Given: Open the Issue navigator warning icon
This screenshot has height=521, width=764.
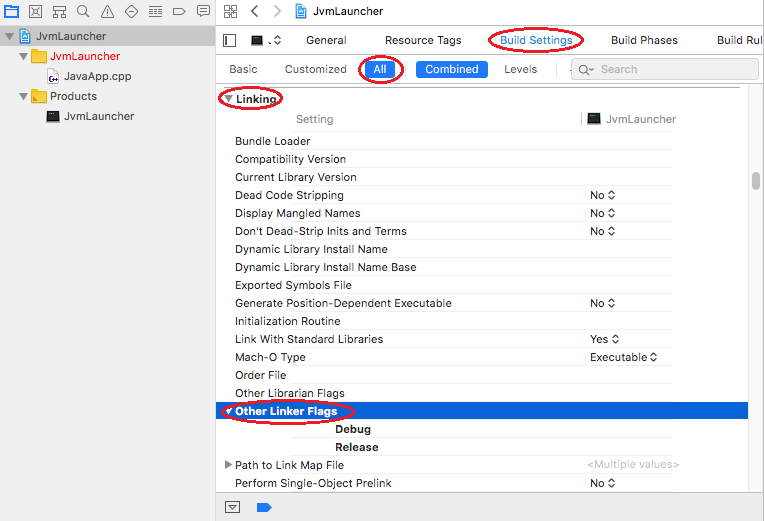Looking at the screenshot, I should click(x=107, y=11).
